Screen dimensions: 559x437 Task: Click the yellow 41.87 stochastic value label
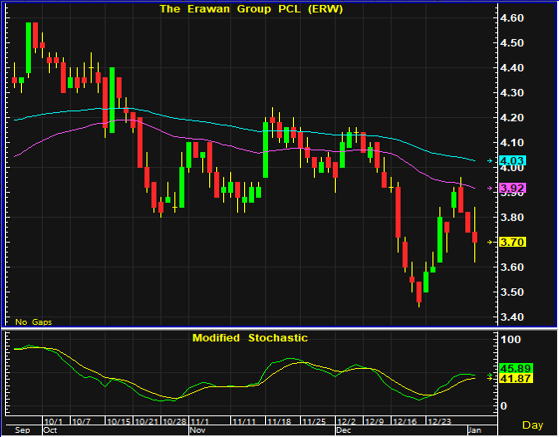(516, 379)
